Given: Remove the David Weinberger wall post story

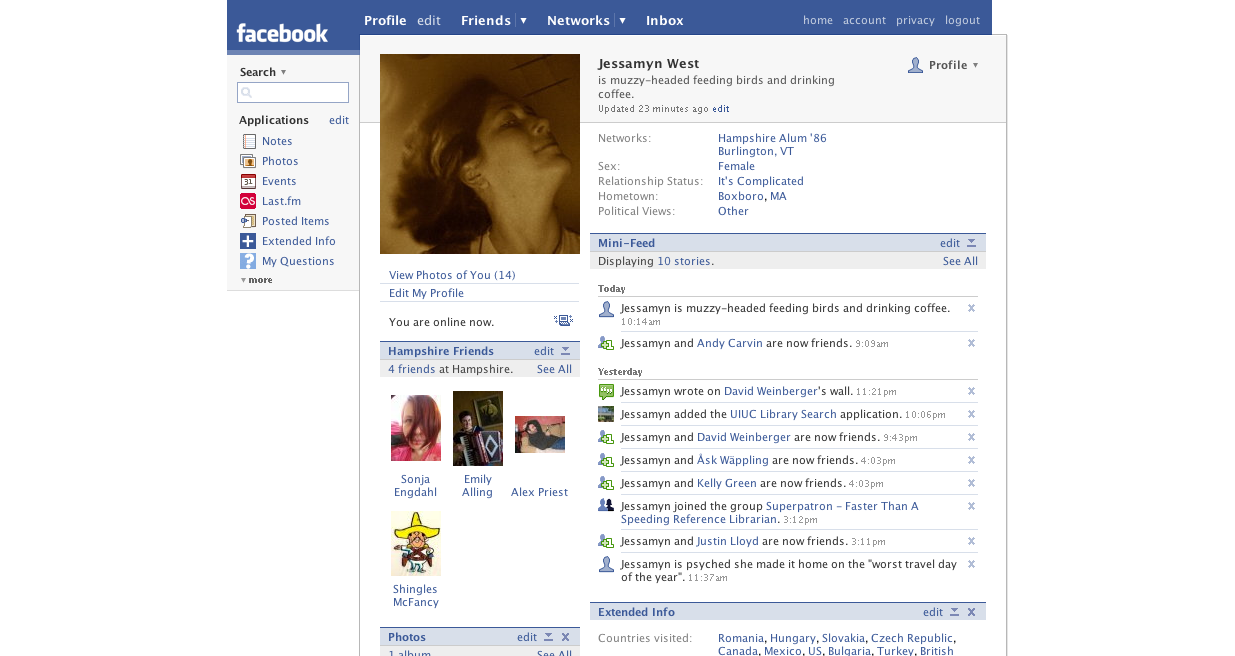Looking at the screenshot, I should (971, 391).
